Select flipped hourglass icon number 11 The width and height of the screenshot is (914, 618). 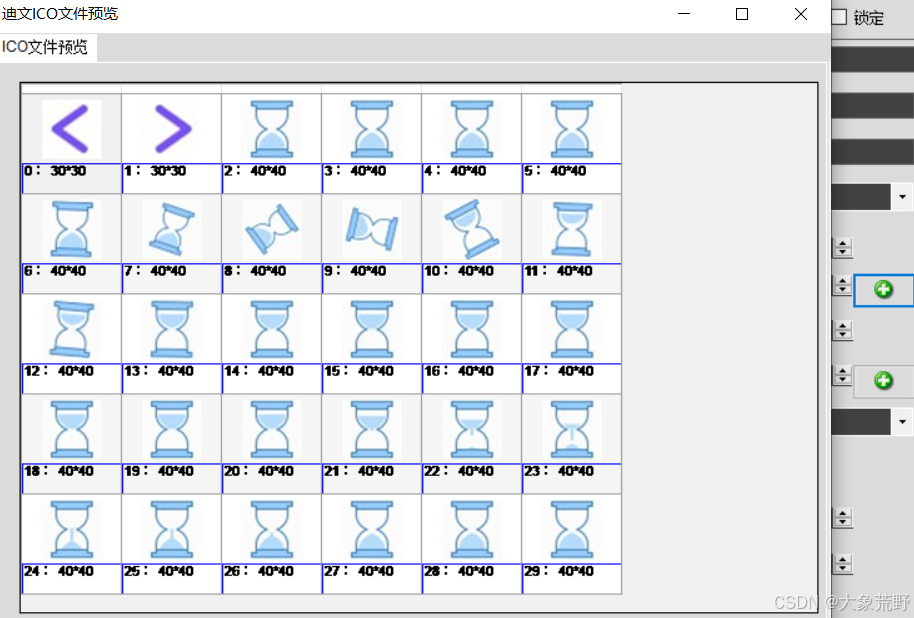pyautogui.click(x=572, y=229)
